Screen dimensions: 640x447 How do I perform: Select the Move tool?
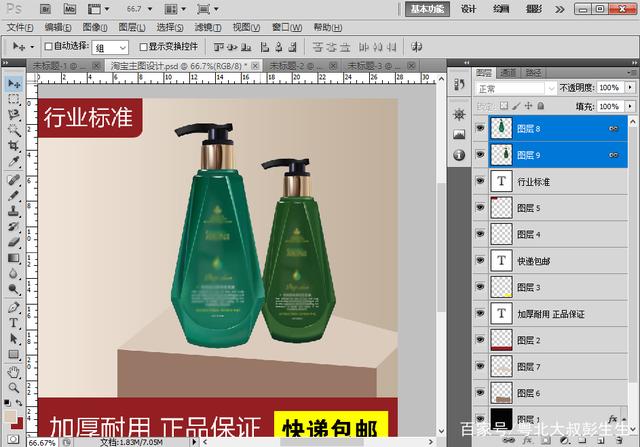14,84
